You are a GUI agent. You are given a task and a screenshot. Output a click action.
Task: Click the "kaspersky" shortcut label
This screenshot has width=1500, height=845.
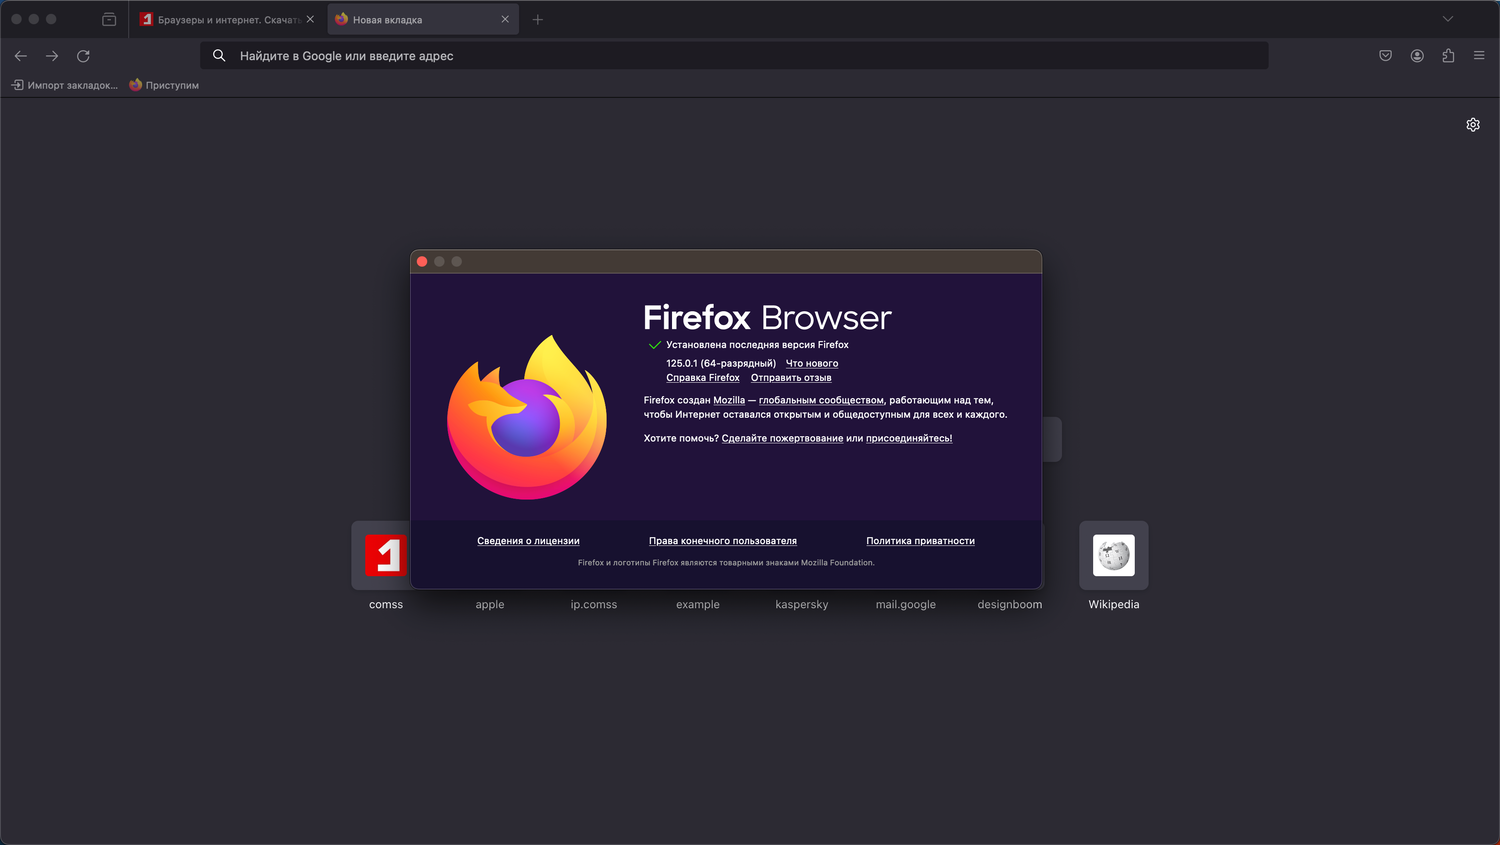point(802,605)
